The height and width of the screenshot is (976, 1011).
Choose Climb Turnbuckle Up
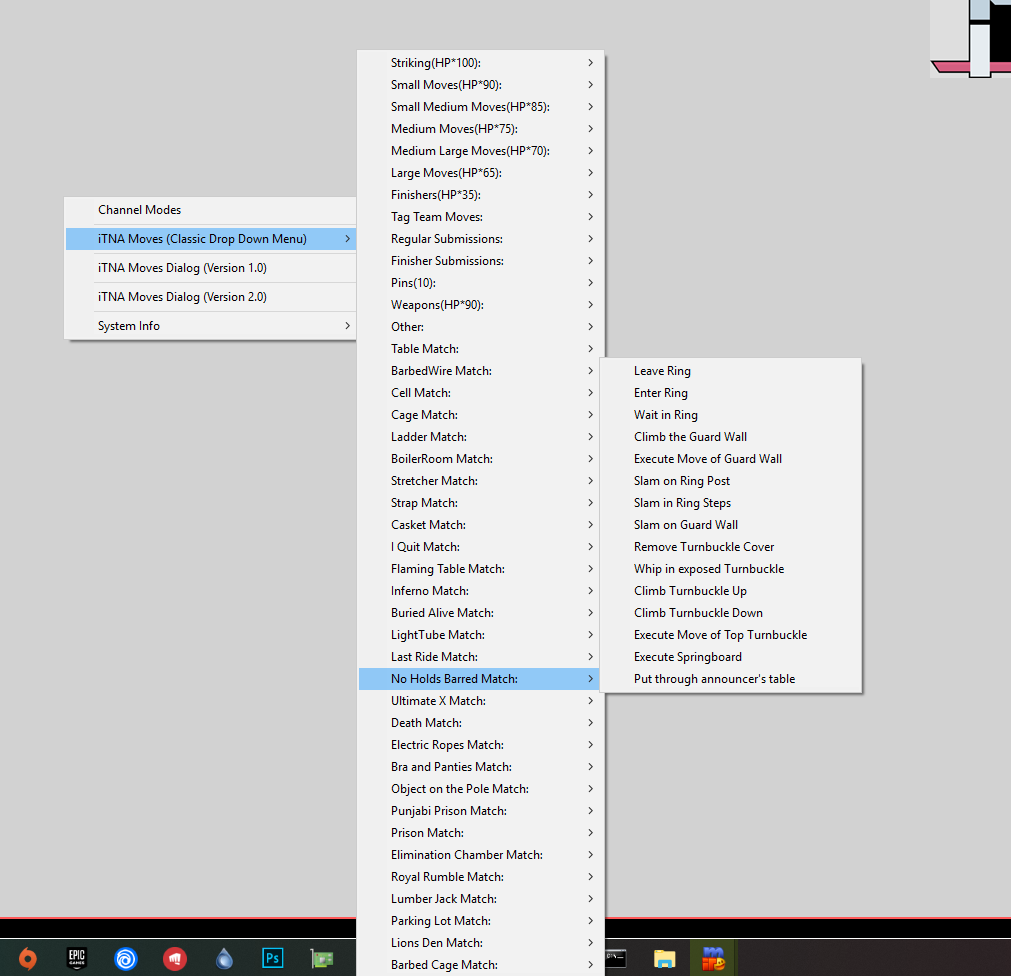pyautogui.click(x=731, y=590)
